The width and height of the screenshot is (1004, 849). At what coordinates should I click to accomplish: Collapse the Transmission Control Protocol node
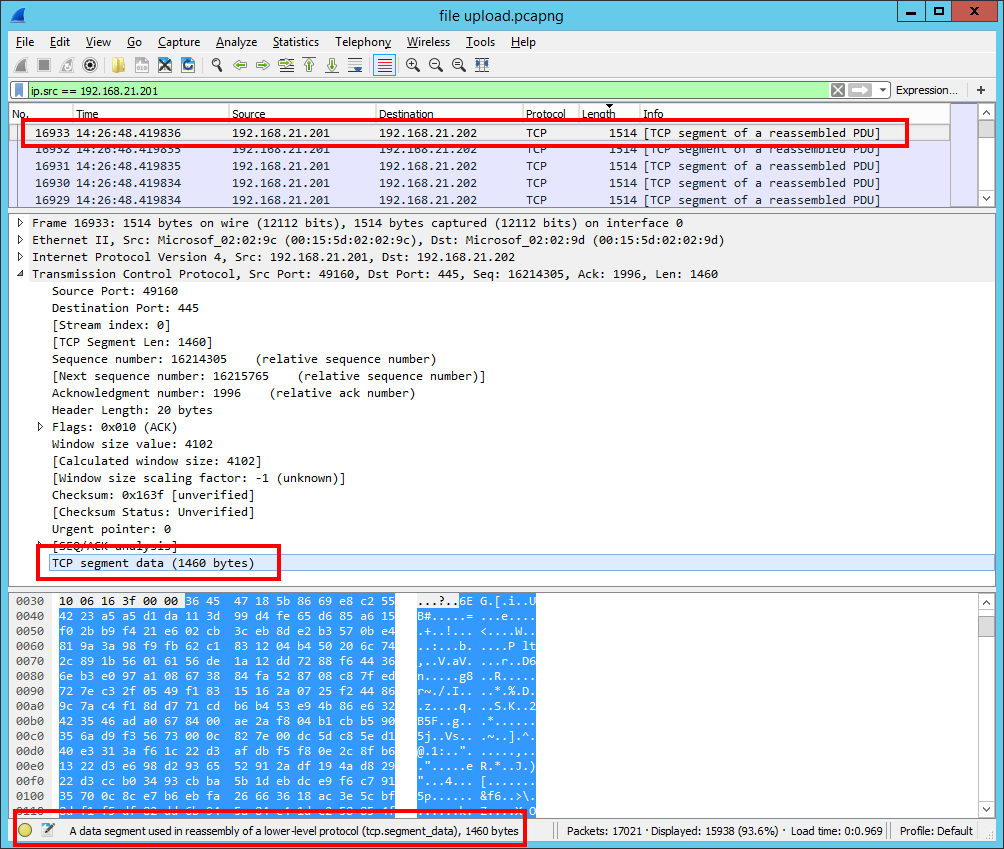[20, 274]
